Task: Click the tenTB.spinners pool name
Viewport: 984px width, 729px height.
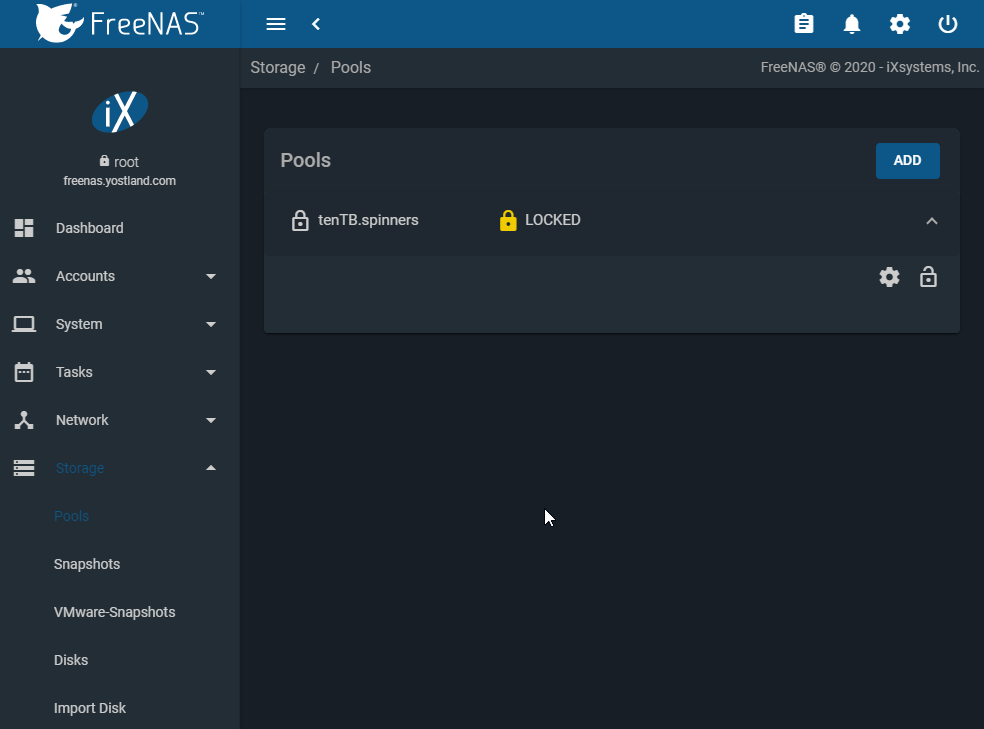Action: tap(368, 220)
